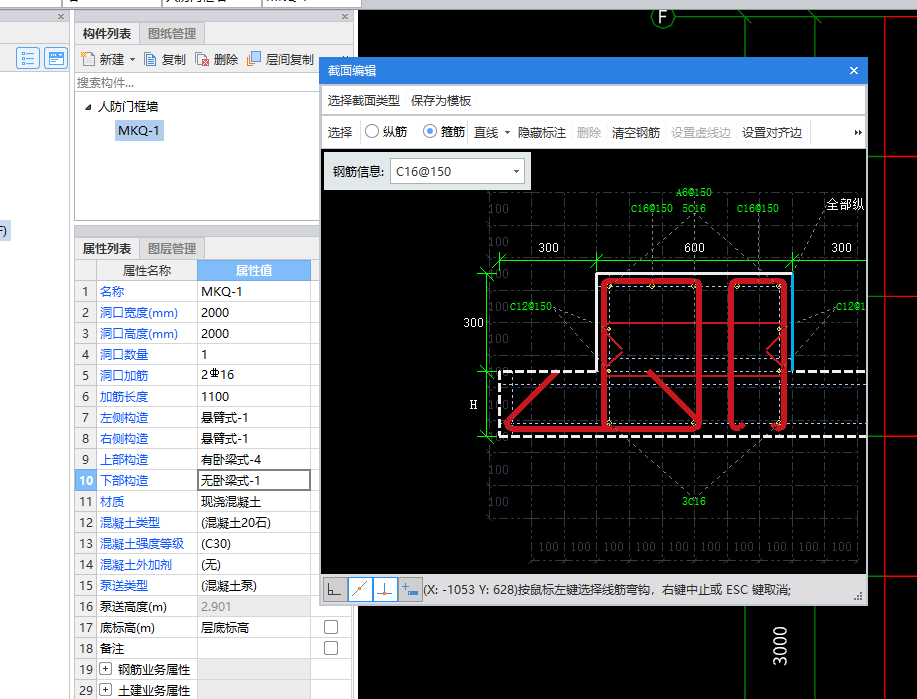Screen dimensions: 917x699
Task: Click the 3C16 rebar label in drawing
Action: coord(694,501)
